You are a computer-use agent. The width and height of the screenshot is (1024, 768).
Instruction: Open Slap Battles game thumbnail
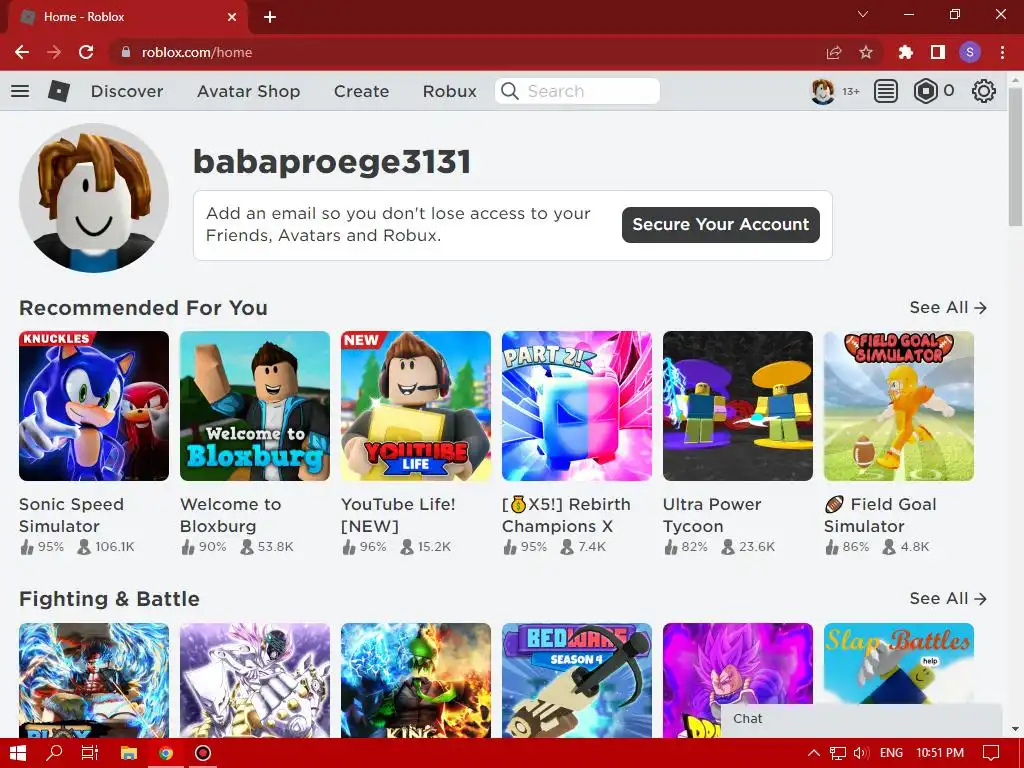click(x=899, y=663)
